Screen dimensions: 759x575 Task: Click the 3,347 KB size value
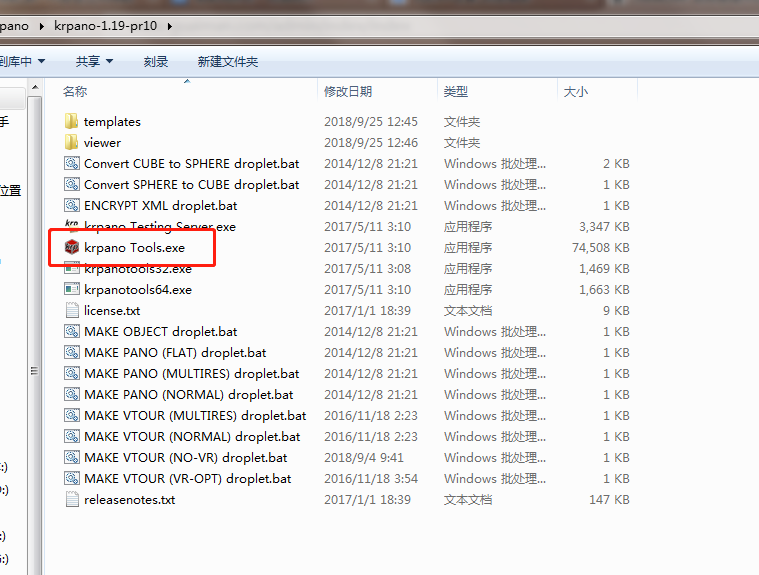click(605, 227)
